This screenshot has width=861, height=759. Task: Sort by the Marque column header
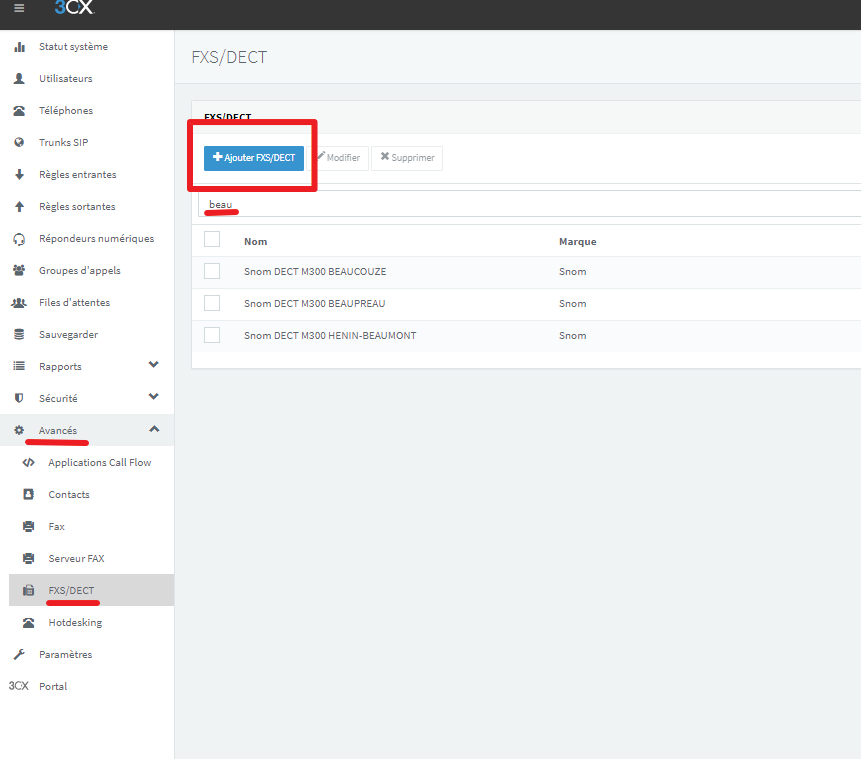(578, 242)
